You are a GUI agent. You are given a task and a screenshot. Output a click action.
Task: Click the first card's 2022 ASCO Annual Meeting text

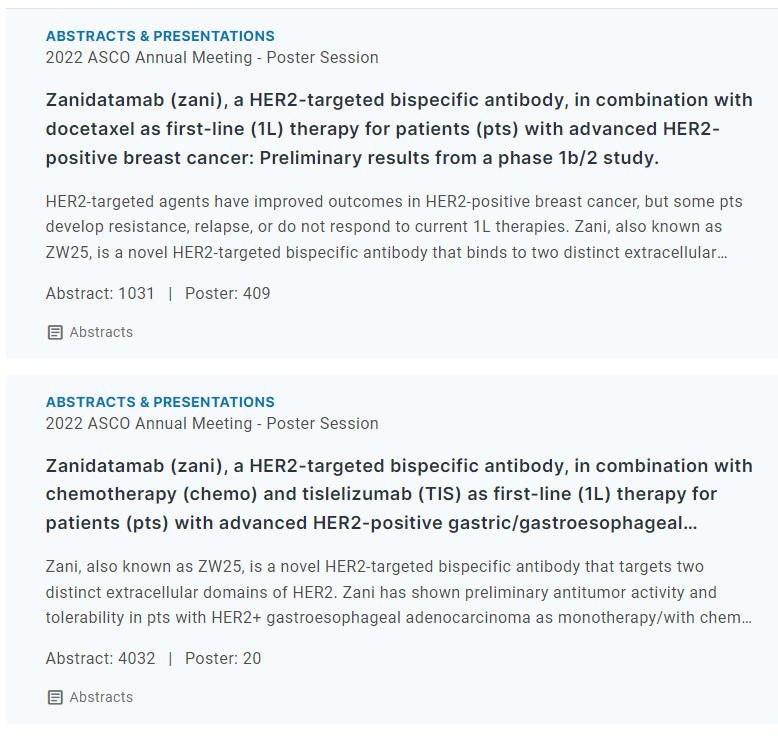click(149, 58)
